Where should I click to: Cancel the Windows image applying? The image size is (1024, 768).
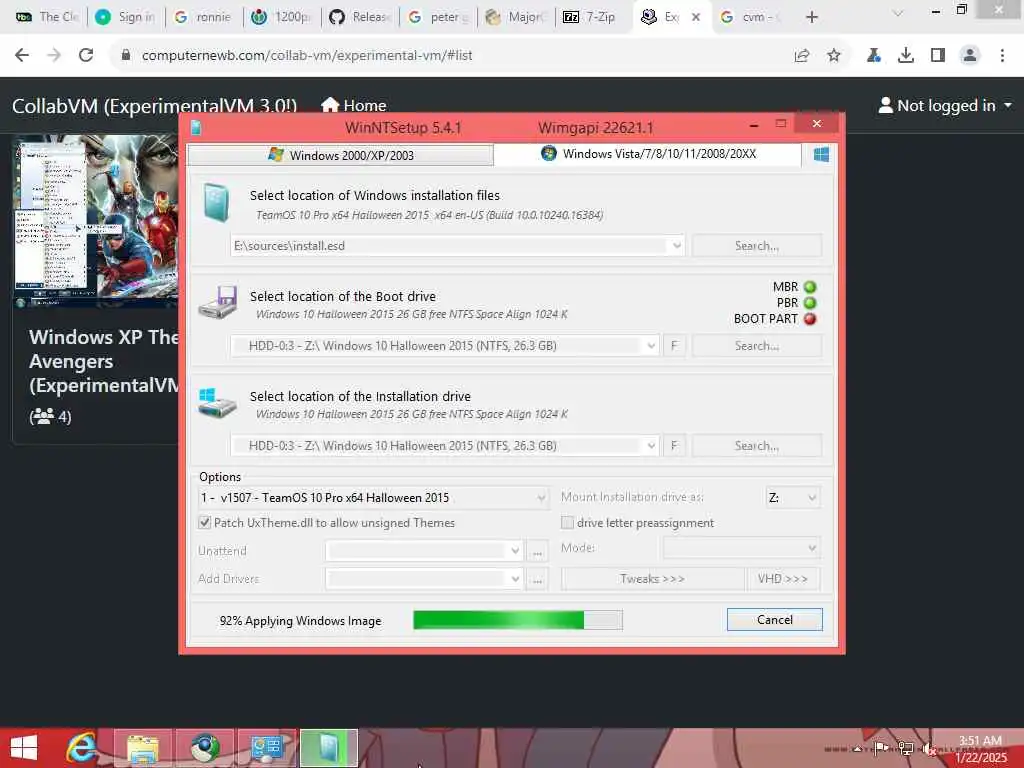click(775, 620)
